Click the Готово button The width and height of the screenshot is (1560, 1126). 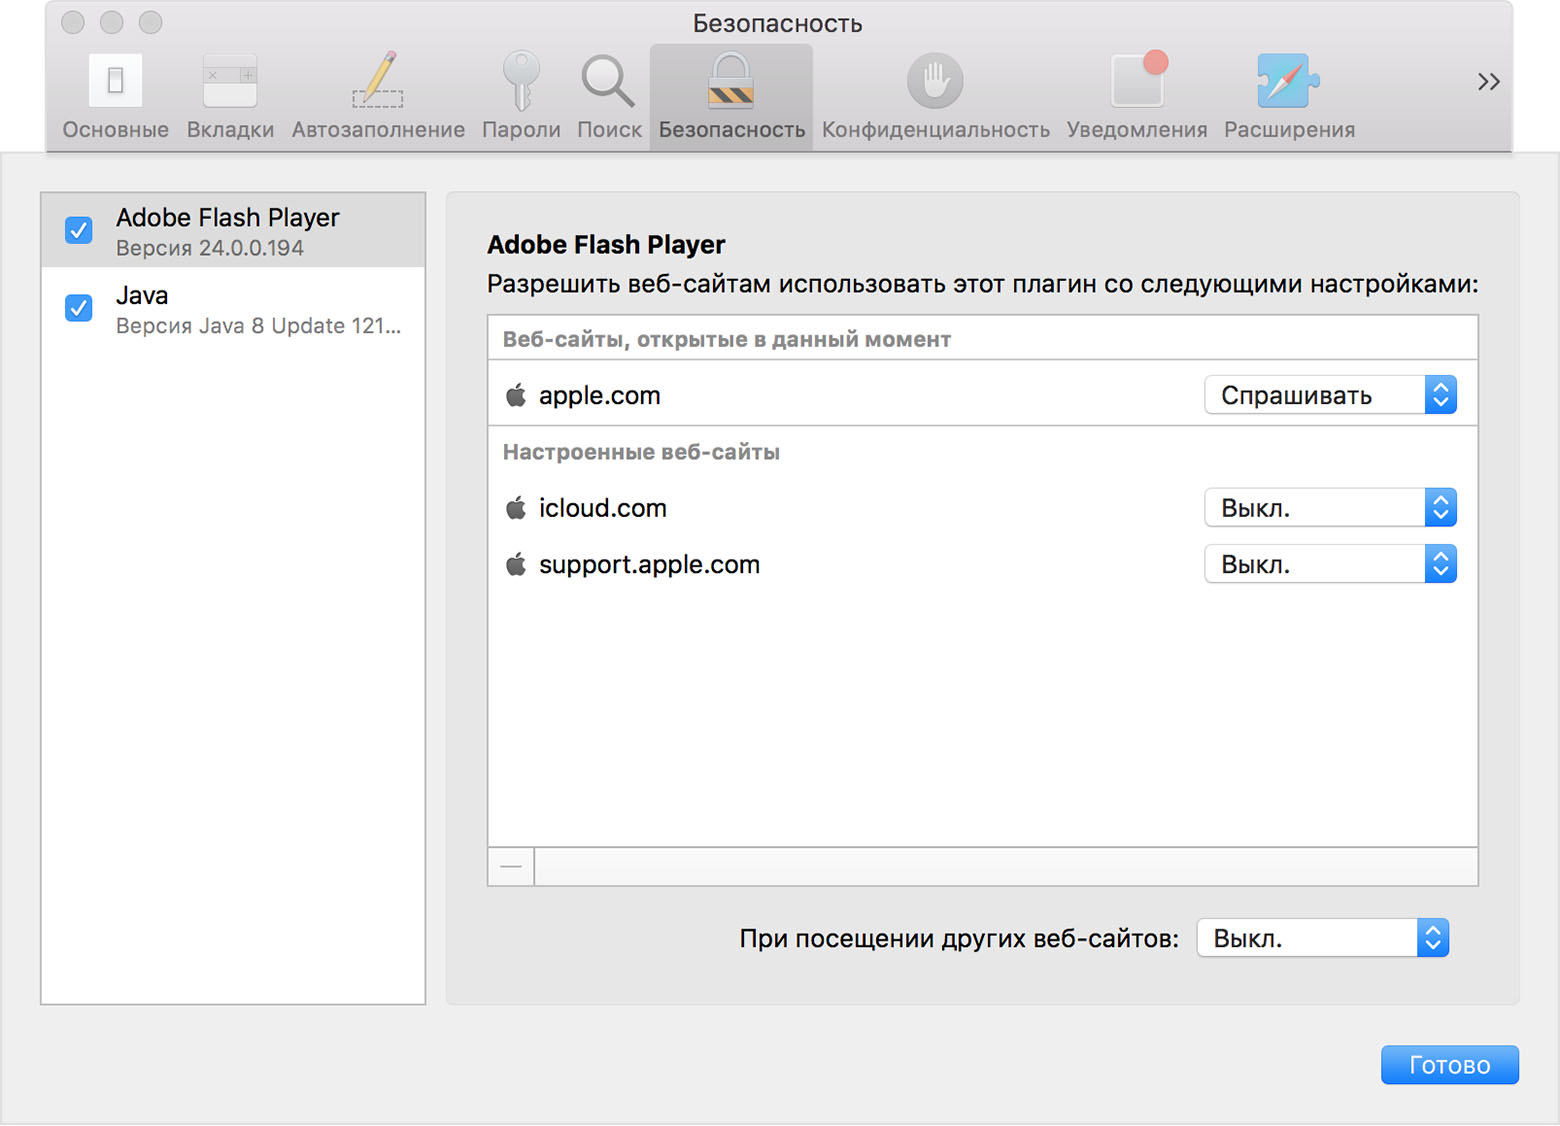point(1449,1065)
